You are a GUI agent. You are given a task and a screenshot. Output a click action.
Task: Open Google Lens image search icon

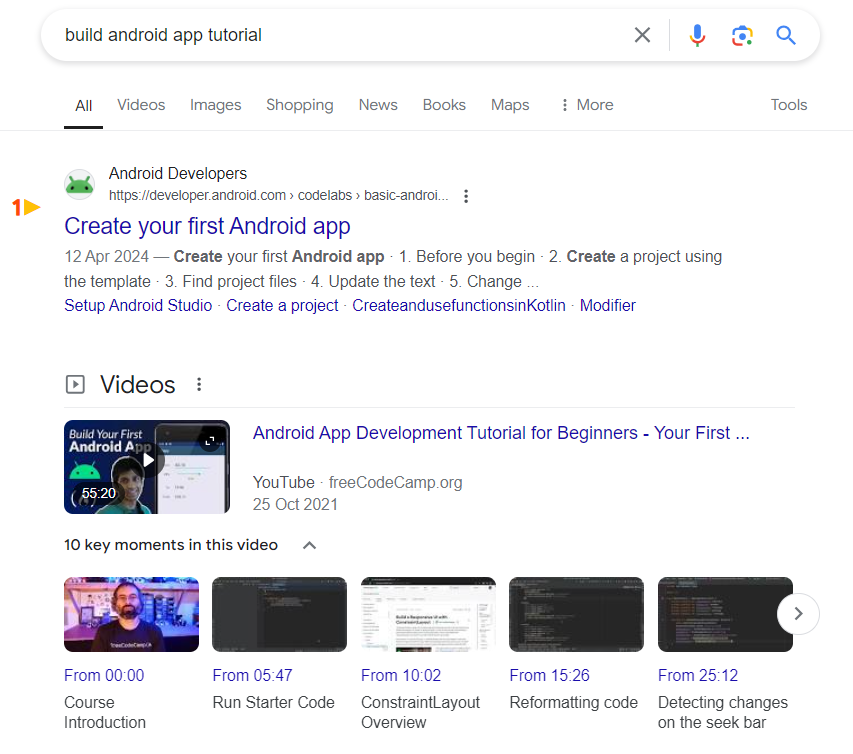tap(741, 36)
